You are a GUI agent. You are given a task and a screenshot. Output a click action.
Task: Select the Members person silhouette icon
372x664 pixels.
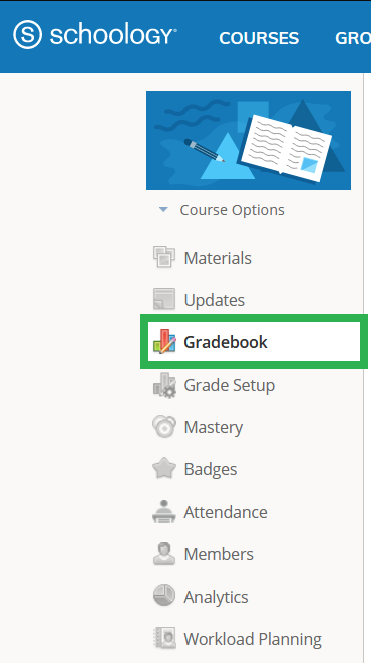[x=164, y=553]
